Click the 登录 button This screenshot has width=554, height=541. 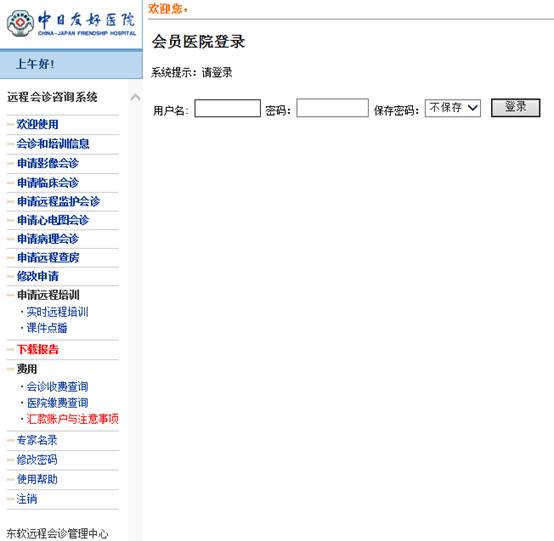pos(515,107)
